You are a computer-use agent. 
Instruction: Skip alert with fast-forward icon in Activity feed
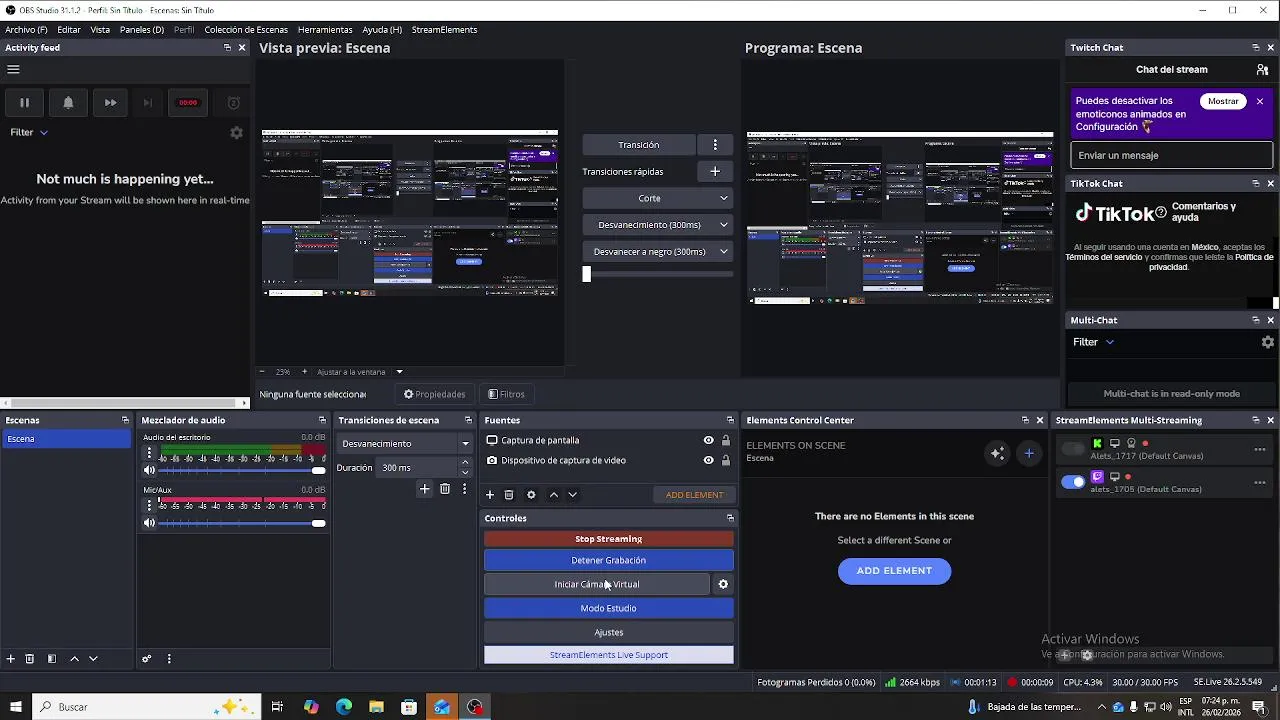point(110,102)
